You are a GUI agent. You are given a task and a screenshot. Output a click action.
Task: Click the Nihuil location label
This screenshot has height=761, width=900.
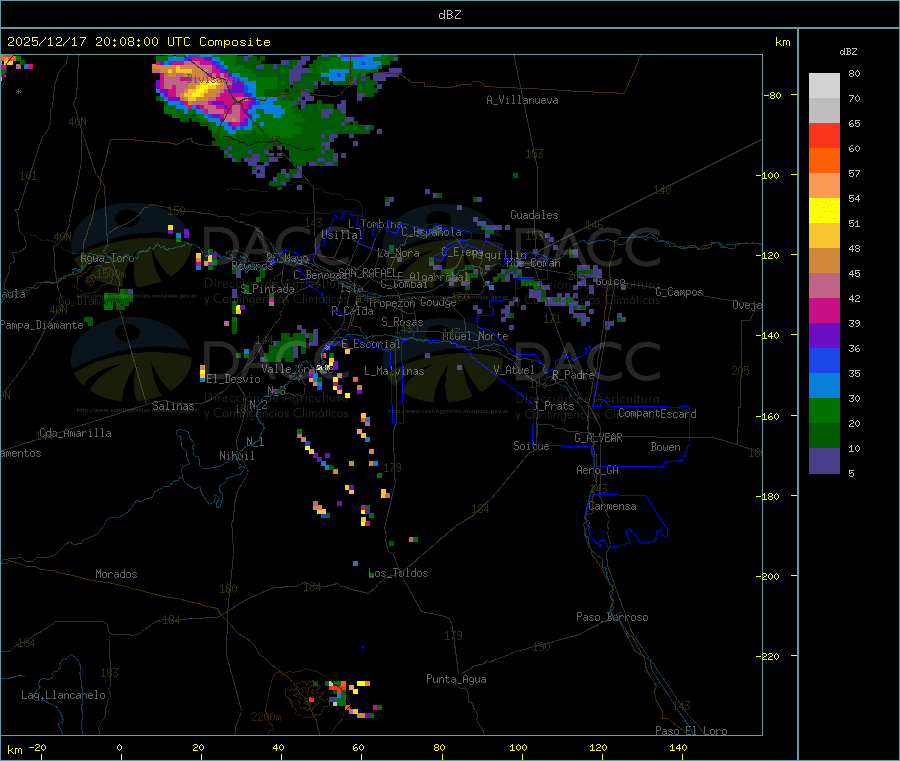[236, 456]
